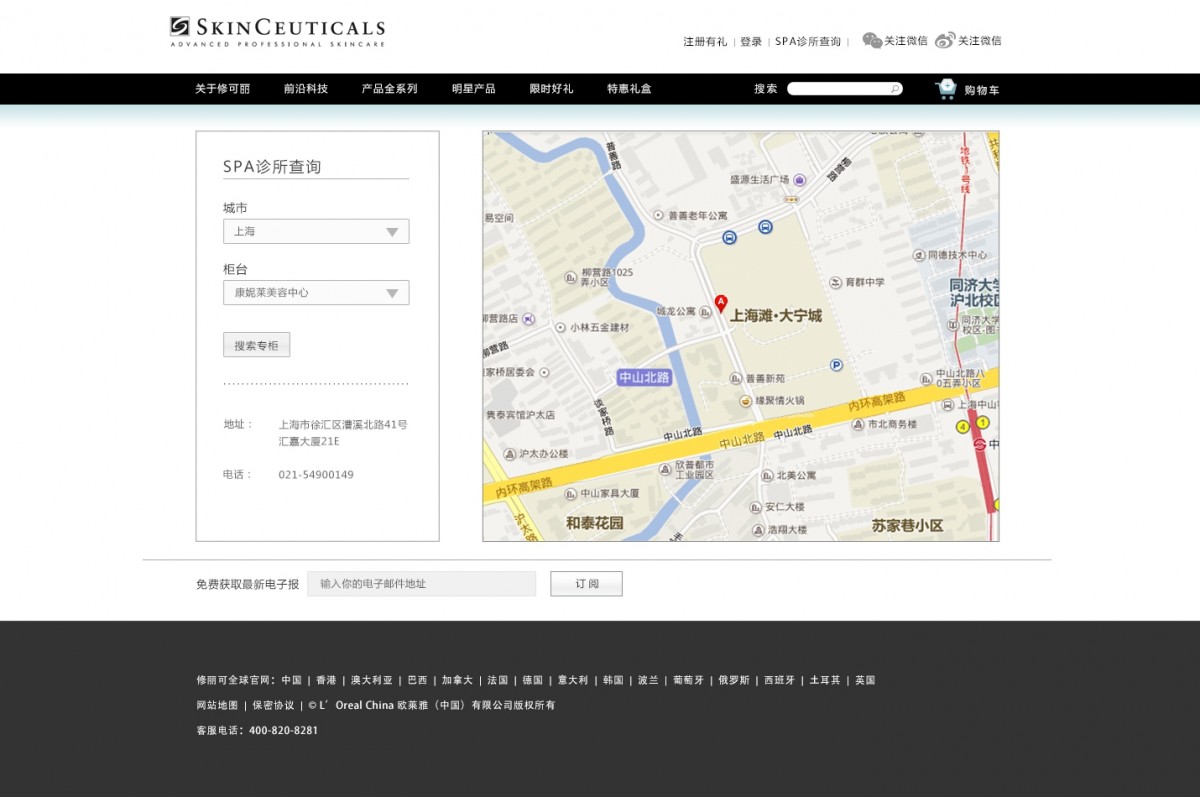Click the 注册有礼 link
The image size is (1200, 800).
pyautogui.click(x=705, y=42)
